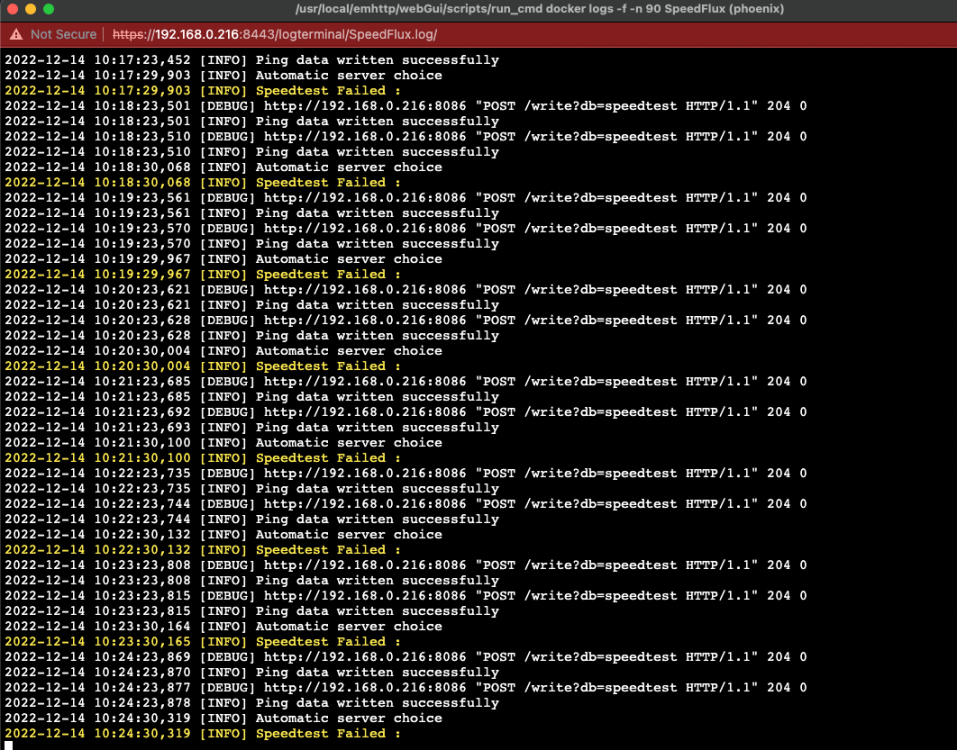This screenshot has height=750, width=957.
Task: Select the 10:24:23,878 INFO Ping data line
Action: click(x=252, y=702)
